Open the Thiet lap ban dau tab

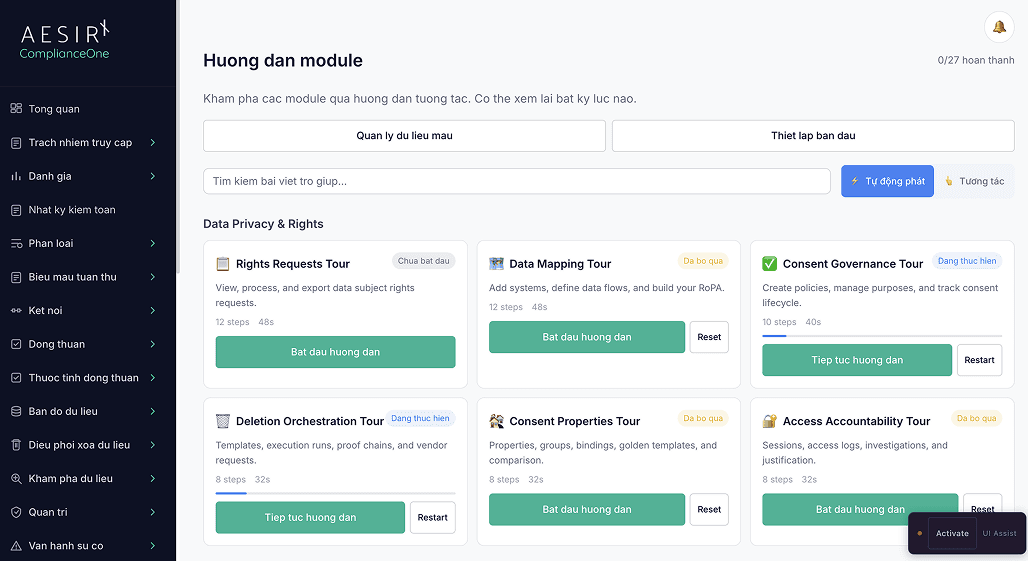click(812, 136)
